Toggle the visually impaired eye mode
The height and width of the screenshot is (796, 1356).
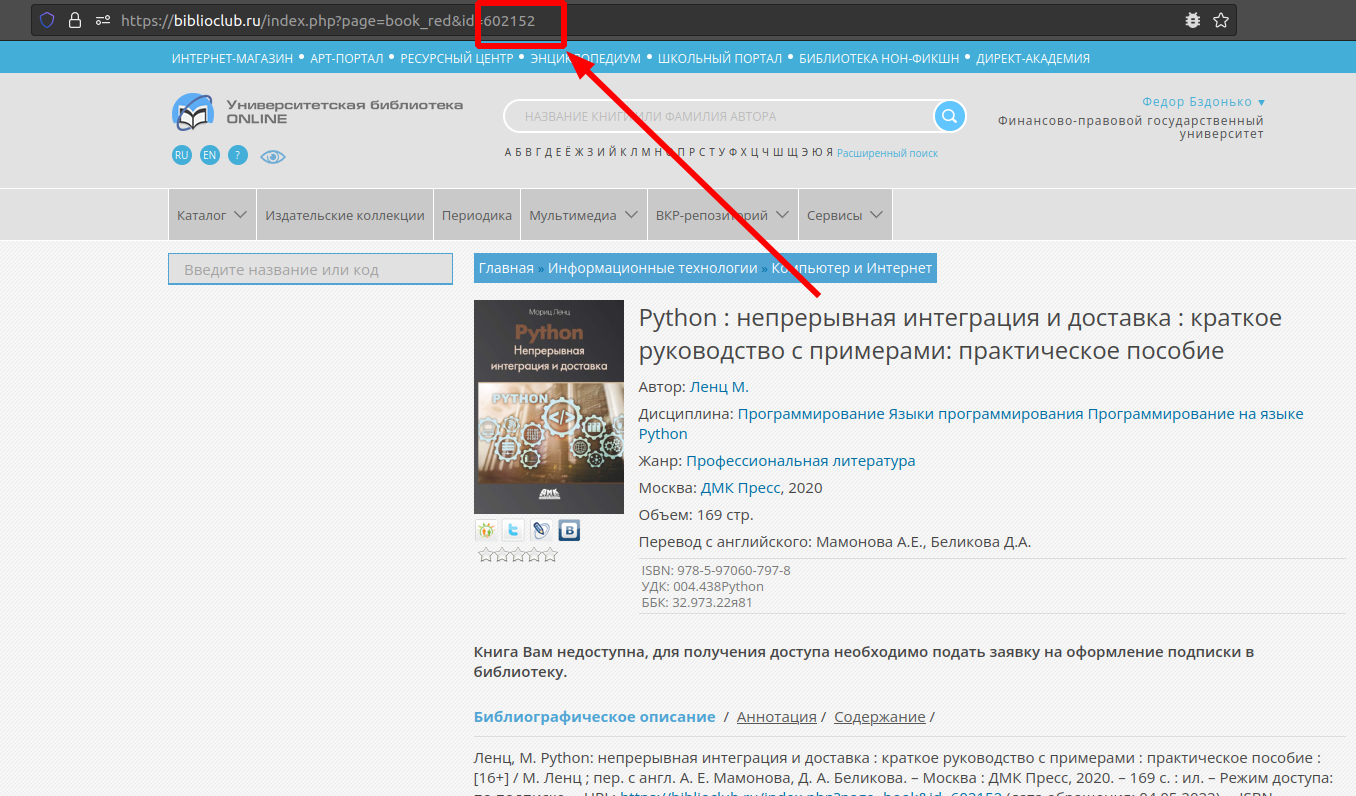tap(273, 156)
